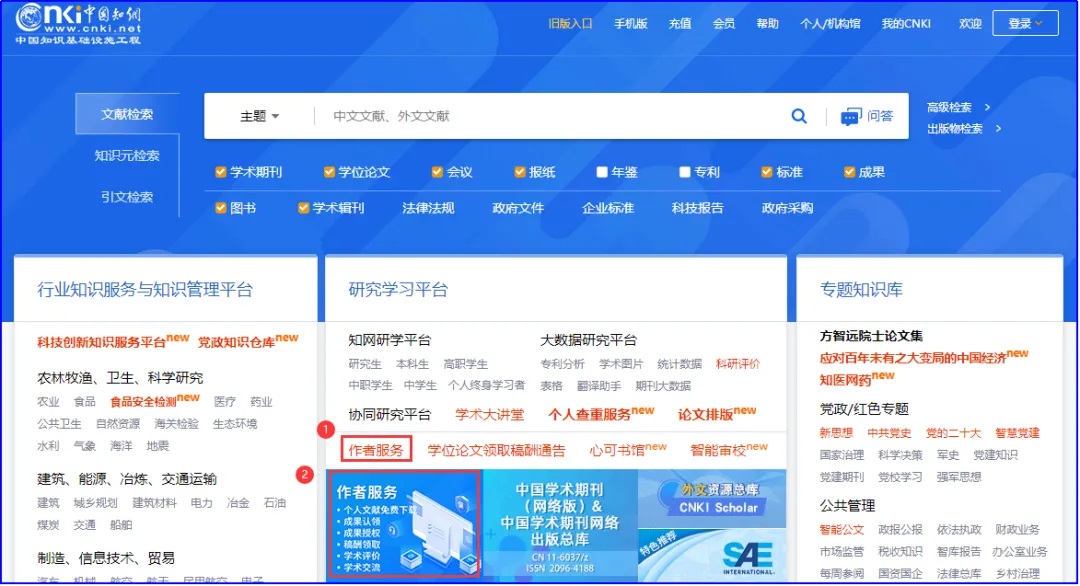The width and height of the screenshot is (1080, 586).
Task: Select the 文献检索 tab
Action: (x=127, y=114)
